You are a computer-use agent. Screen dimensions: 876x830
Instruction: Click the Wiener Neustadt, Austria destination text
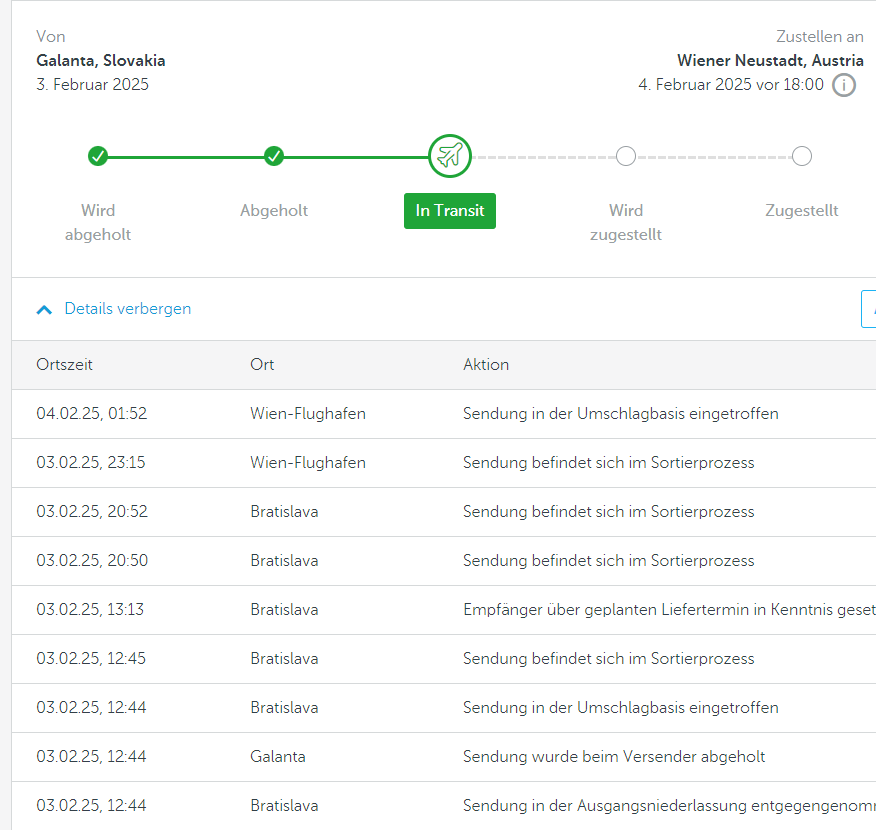770,61
